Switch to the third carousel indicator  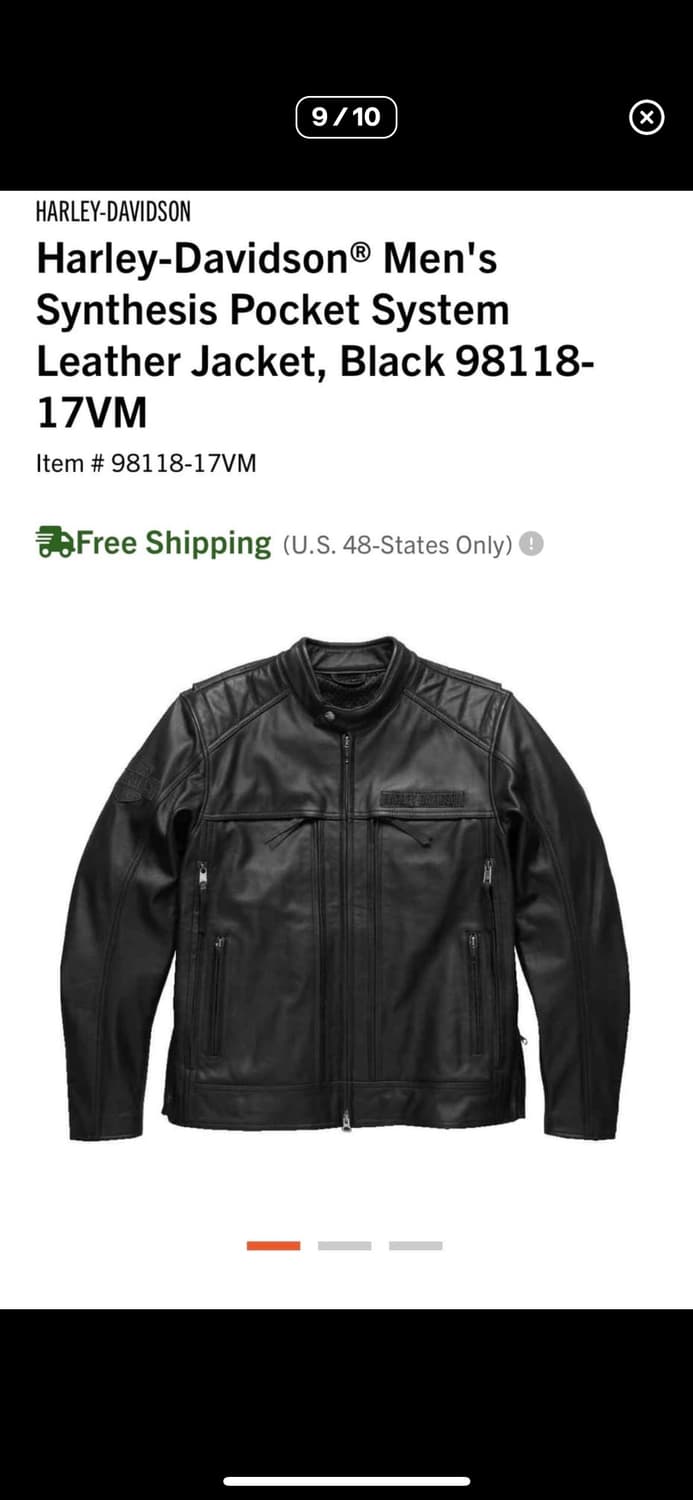(415, 1245)
